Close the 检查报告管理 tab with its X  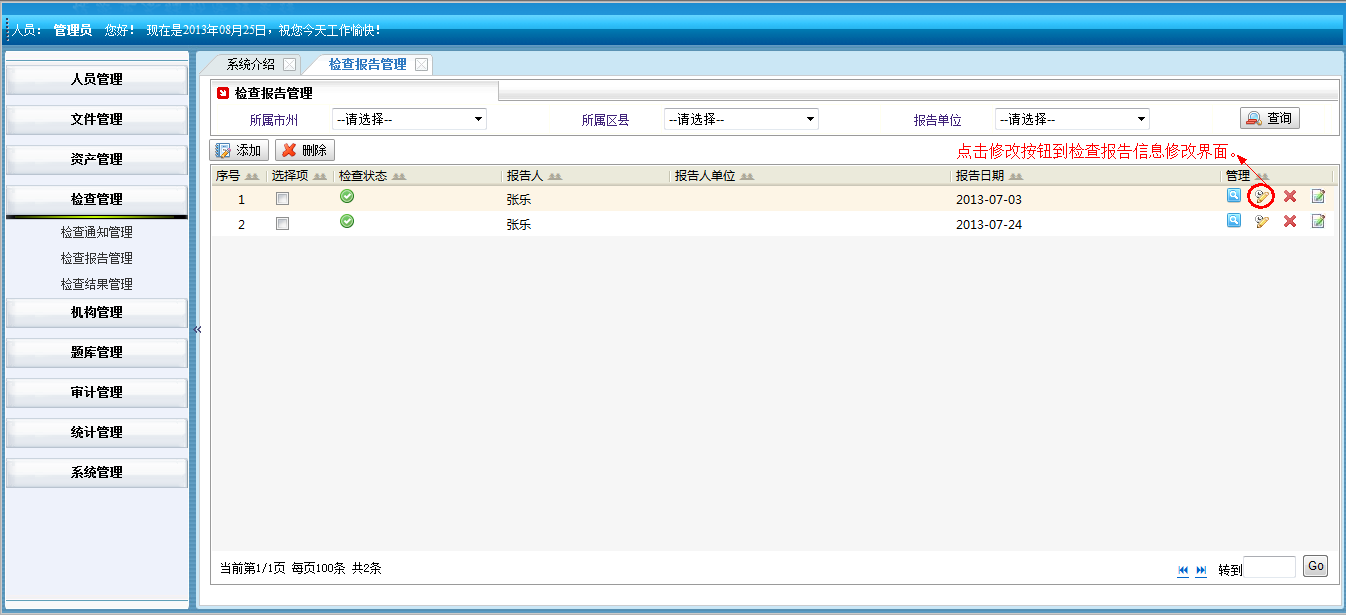(421, 65)
